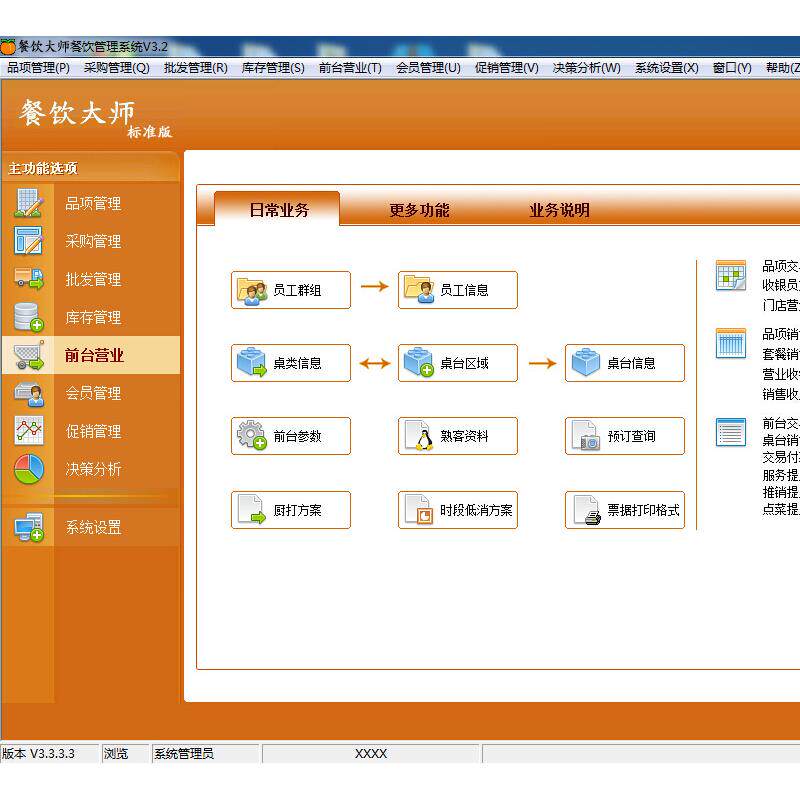The width and height of the screenshot is (800, 800).
Task: Click the XXXX status bar cell
Action: 371,754
